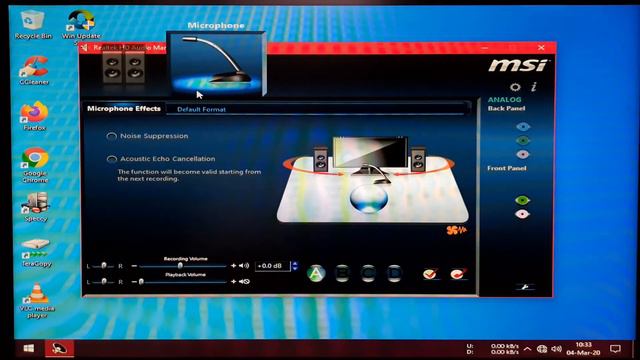Adjust playback L/R balance slider

pos(104,282)
